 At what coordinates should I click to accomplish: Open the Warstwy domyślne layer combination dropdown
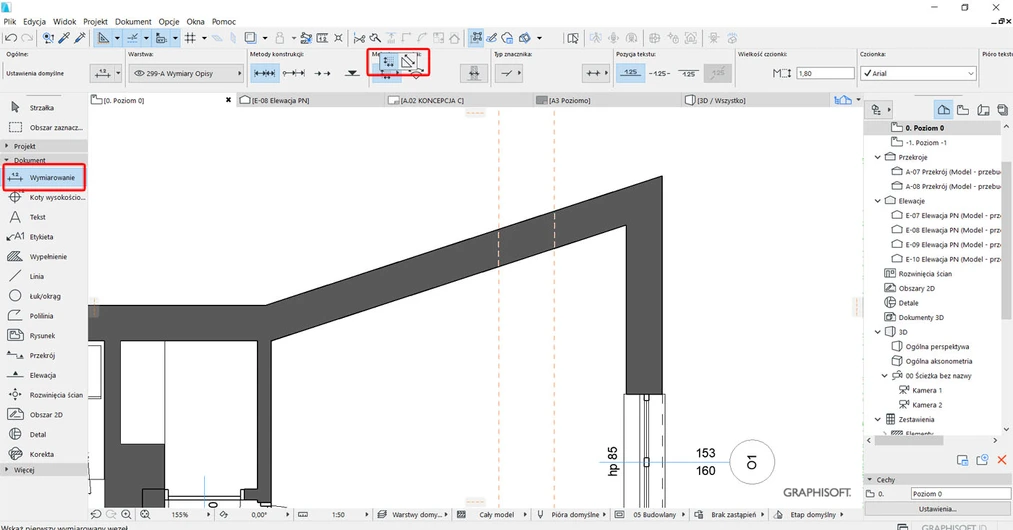[x=412, y=514]
